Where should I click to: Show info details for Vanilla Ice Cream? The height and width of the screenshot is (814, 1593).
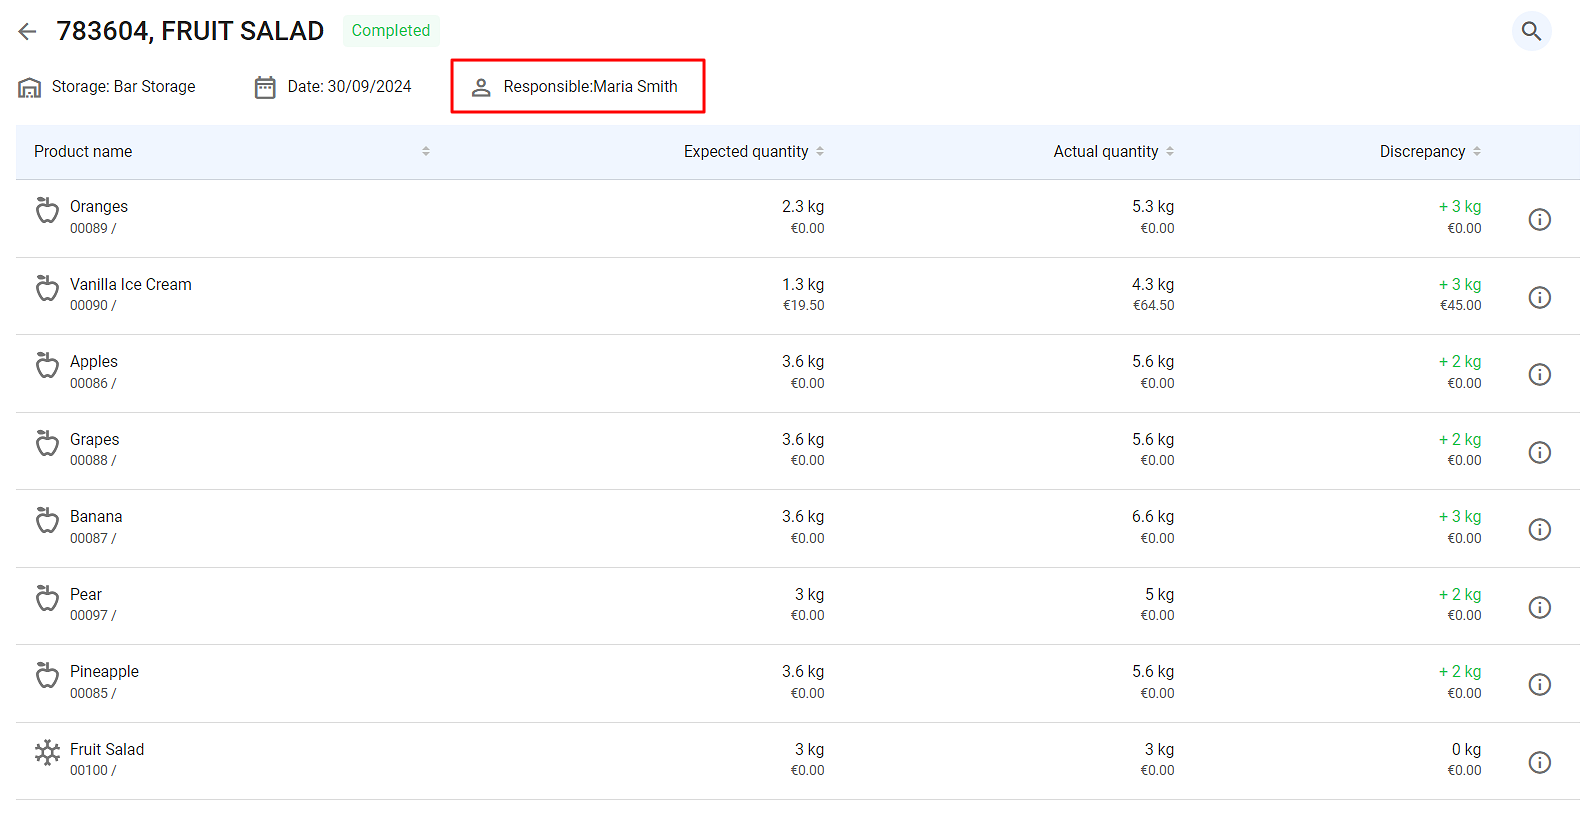1539,297
